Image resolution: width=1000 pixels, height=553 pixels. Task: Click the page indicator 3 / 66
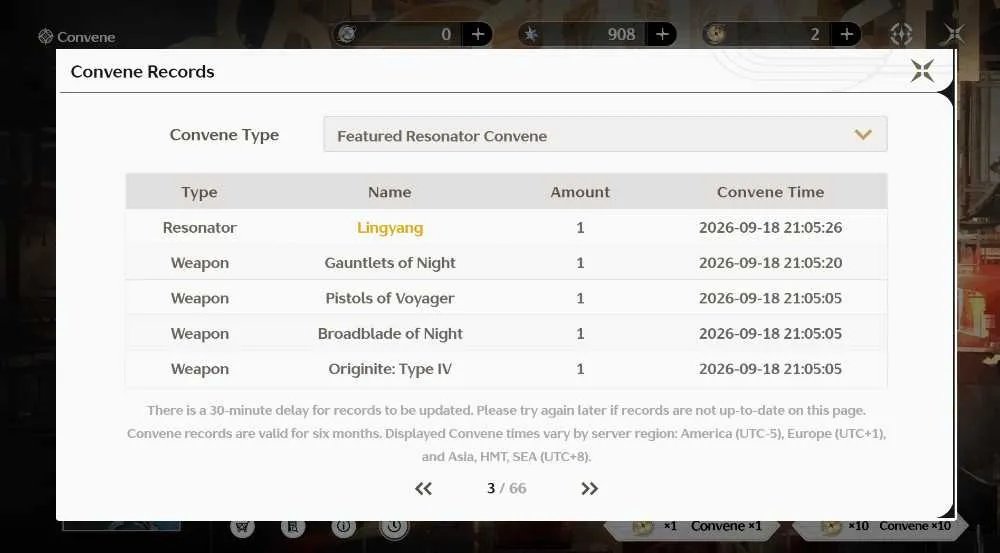click(x=506, y=489)
